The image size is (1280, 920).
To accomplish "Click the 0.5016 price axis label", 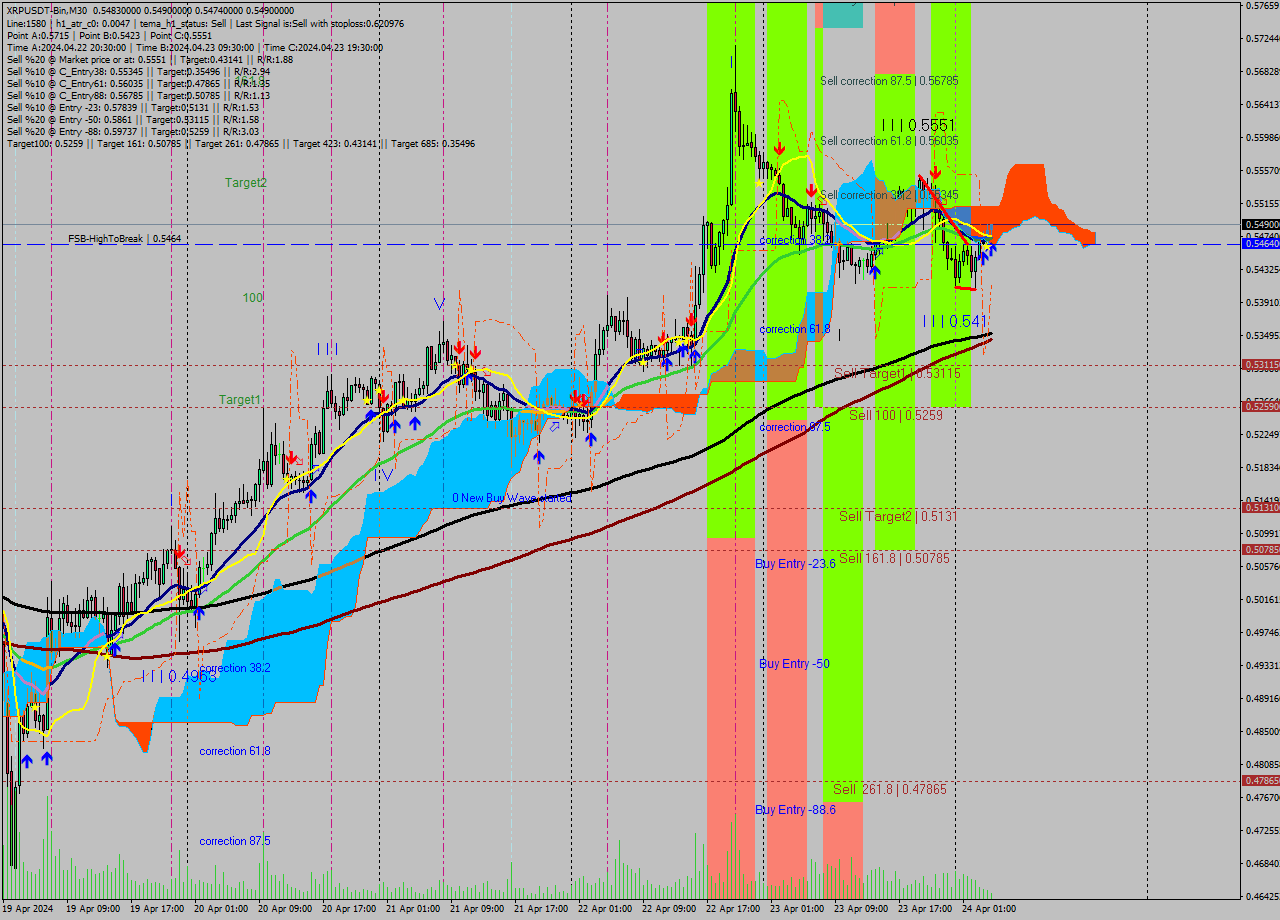I will click(1262, 600).
